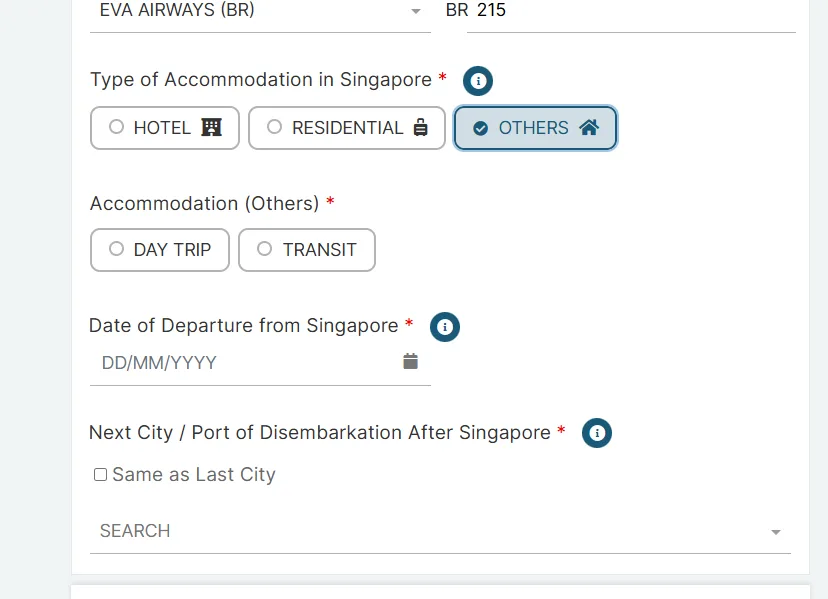
Task: Choose the DAY TRIP radio option
Action: (160, 250)
